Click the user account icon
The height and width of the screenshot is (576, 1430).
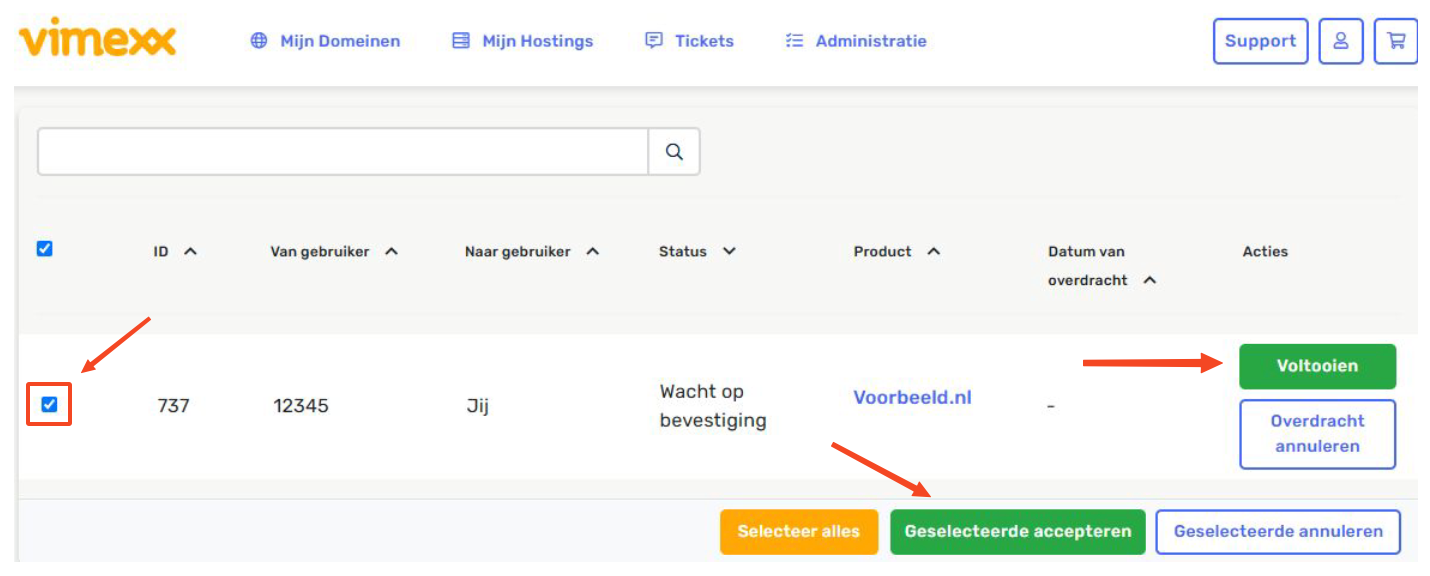[x=1340, y=41]
